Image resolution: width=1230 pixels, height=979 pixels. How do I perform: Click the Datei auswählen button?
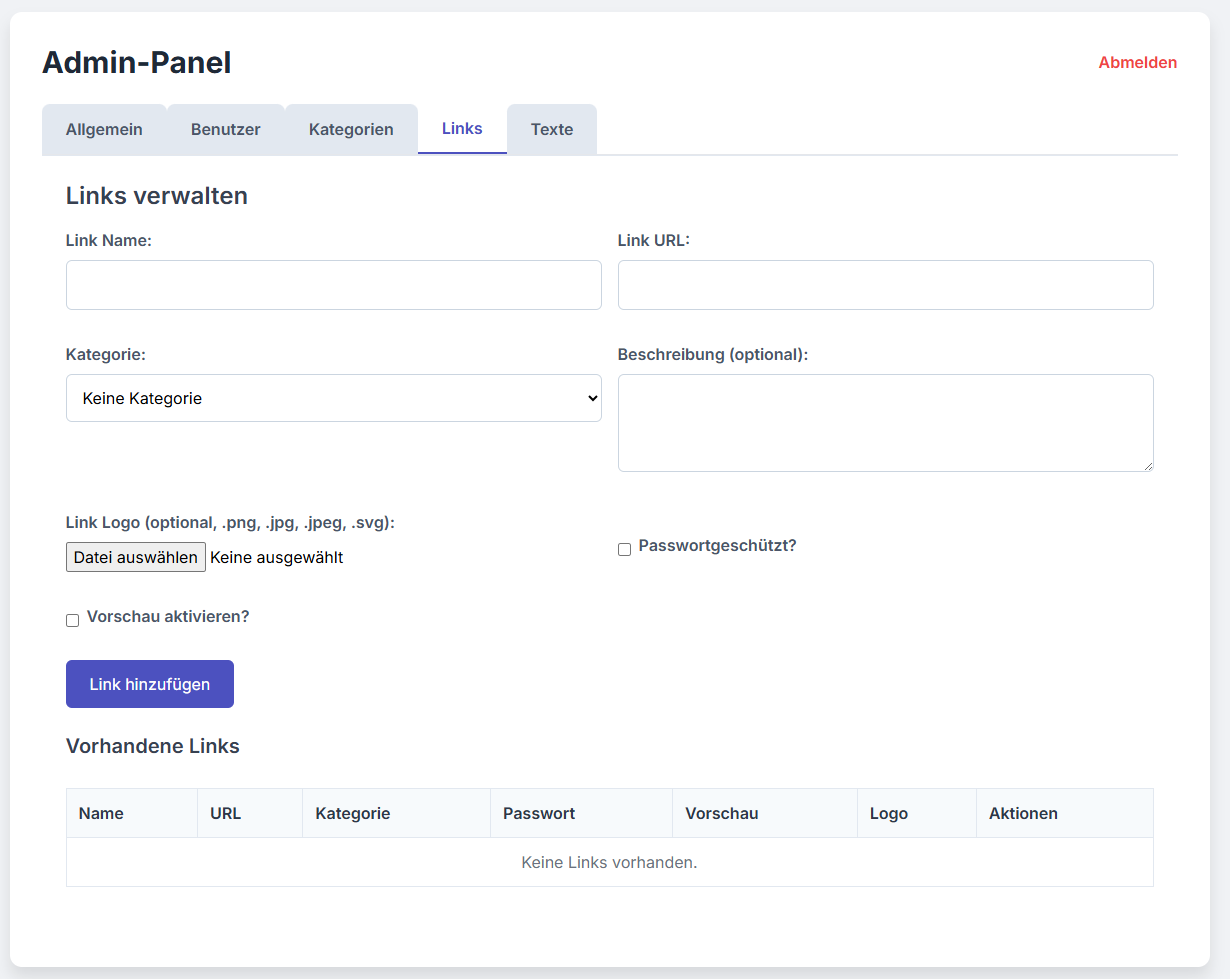tap(135, 557)
